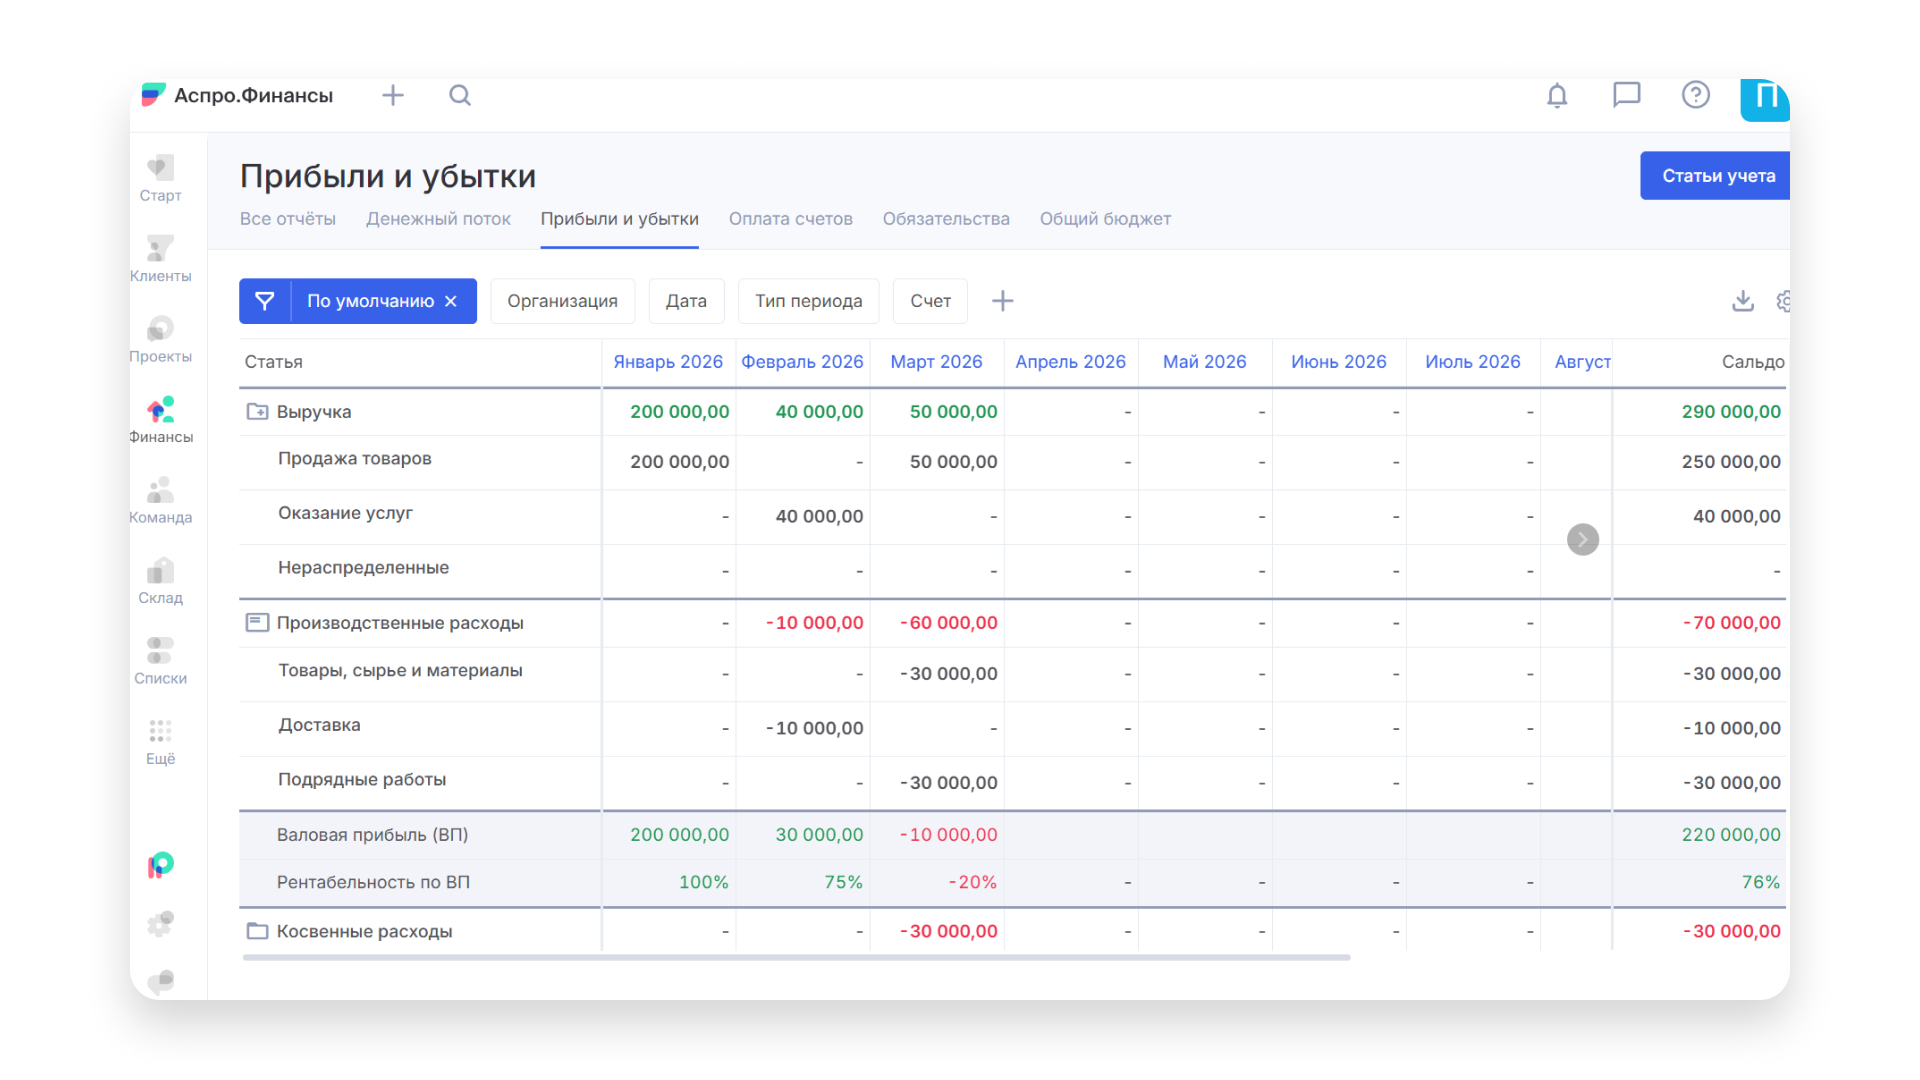The width and height of the screenshot is (1920, 1080).
Task: Collapse the Производственные расходы group
Action: [257, 623]
